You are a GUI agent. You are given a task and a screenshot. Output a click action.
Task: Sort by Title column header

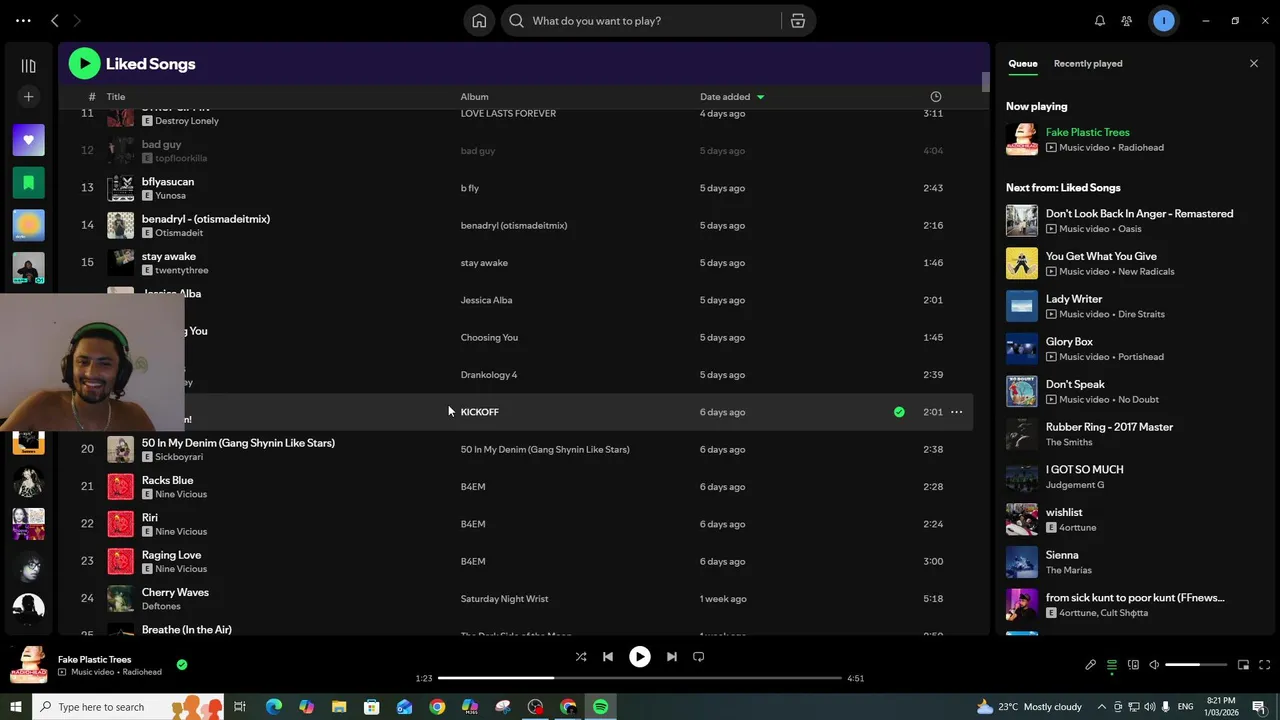116,97
